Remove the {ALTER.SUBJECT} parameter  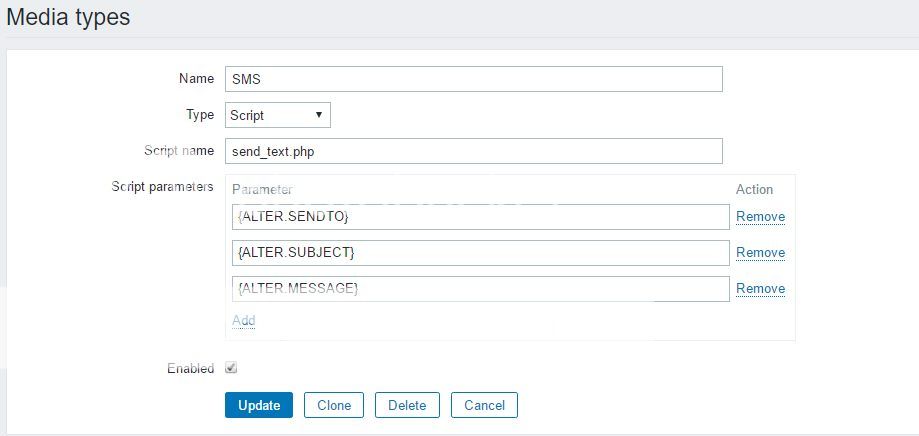click(760, 253)
